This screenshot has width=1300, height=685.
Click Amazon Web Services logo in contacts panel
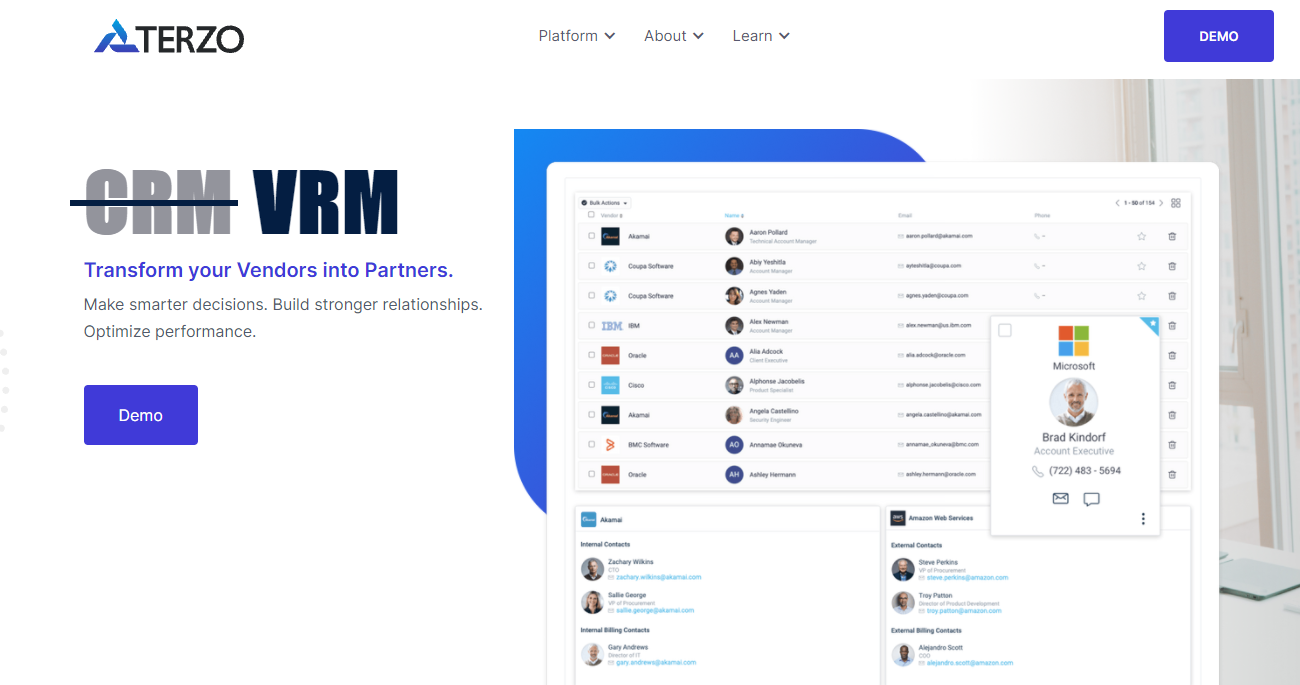[898, 519]
